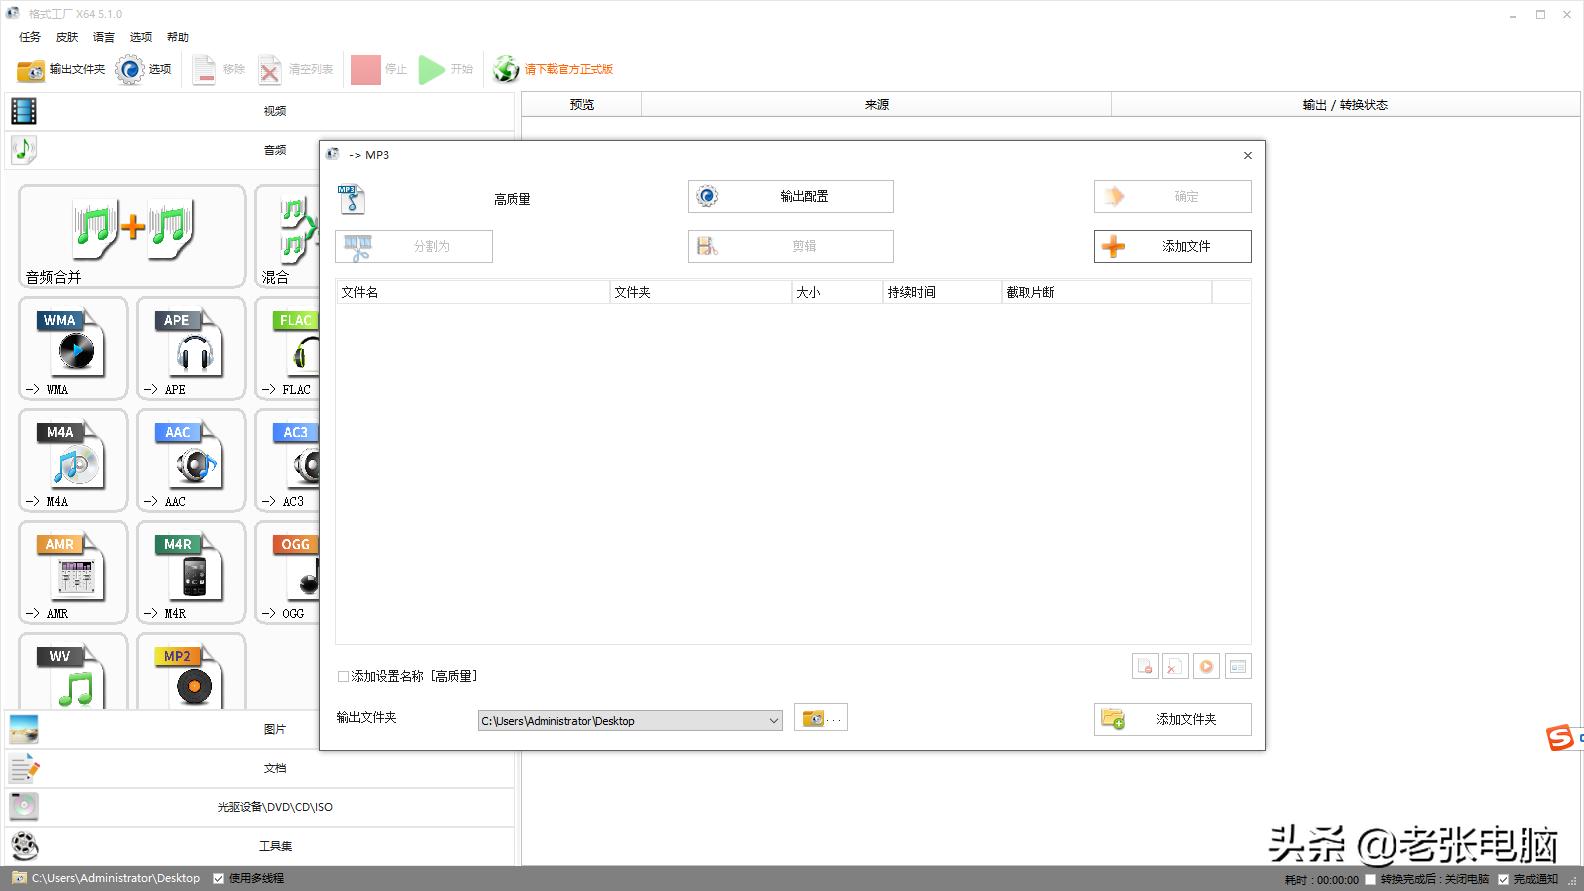
Task: Click the Sogou input method S icon
Action: [1560, 738]
